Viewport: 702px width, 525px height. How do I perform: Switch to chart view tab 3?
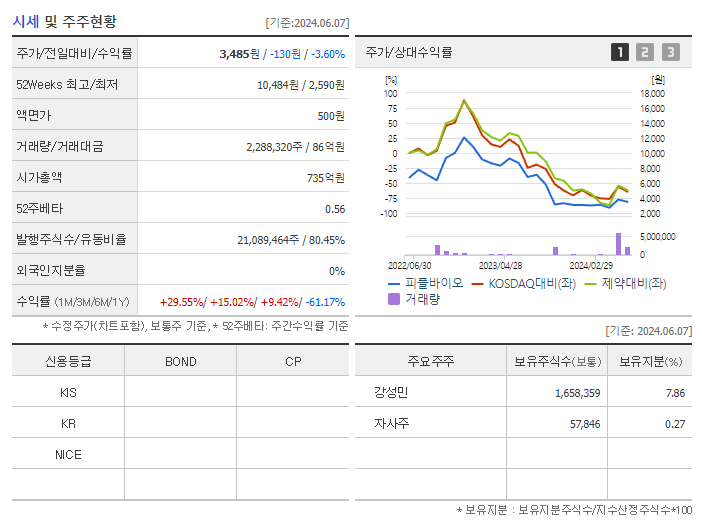click(x=671, y=52)
